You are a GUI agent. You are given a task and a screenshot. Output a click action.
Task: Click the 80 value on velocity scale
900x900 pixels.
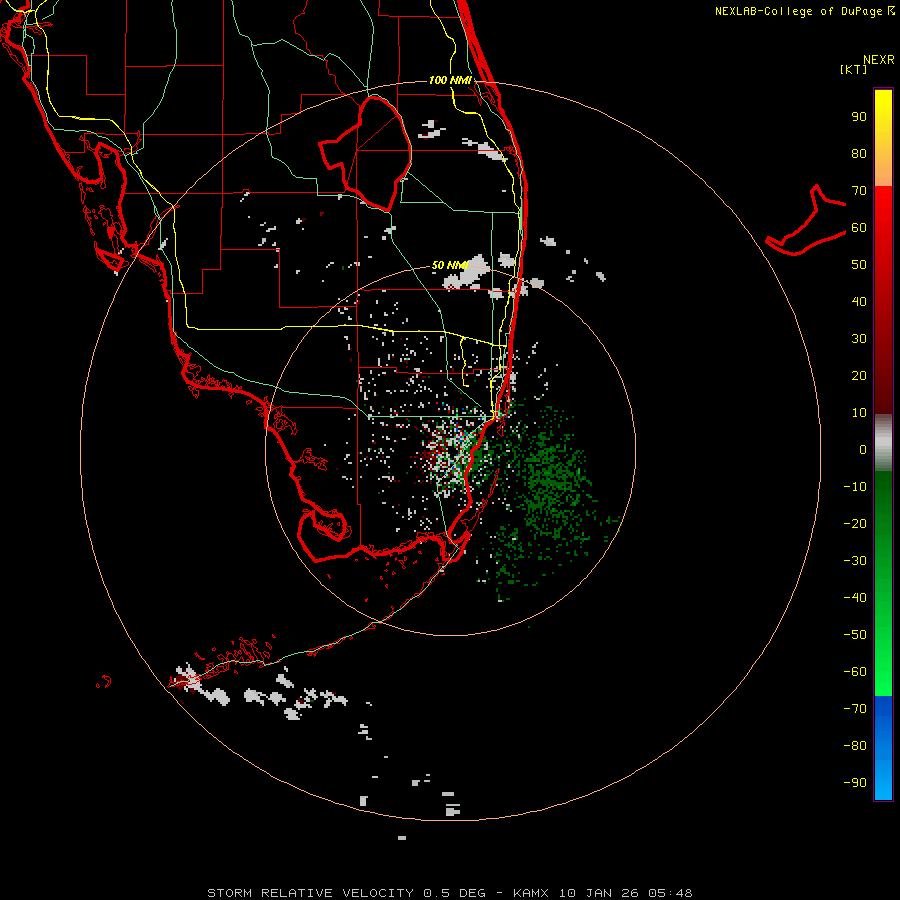859,154
